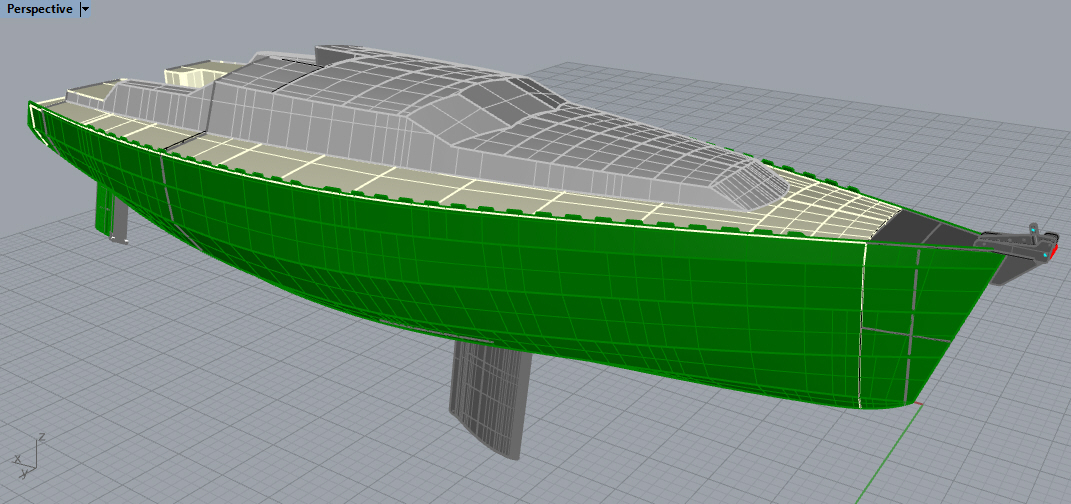
Task: Open the Perspective viewport dropdown arrow
Action: 85,9
